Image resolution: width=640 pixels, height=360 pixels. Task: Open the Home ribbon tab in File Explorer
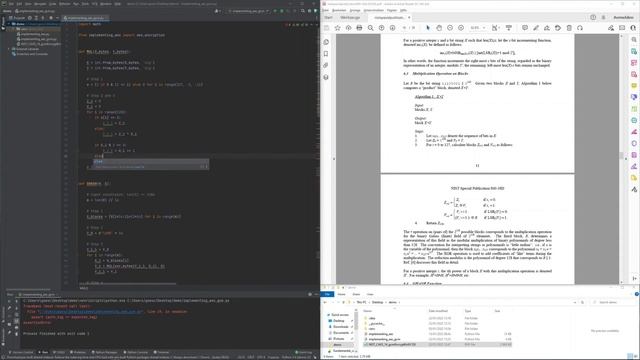(x=342, y=294)
